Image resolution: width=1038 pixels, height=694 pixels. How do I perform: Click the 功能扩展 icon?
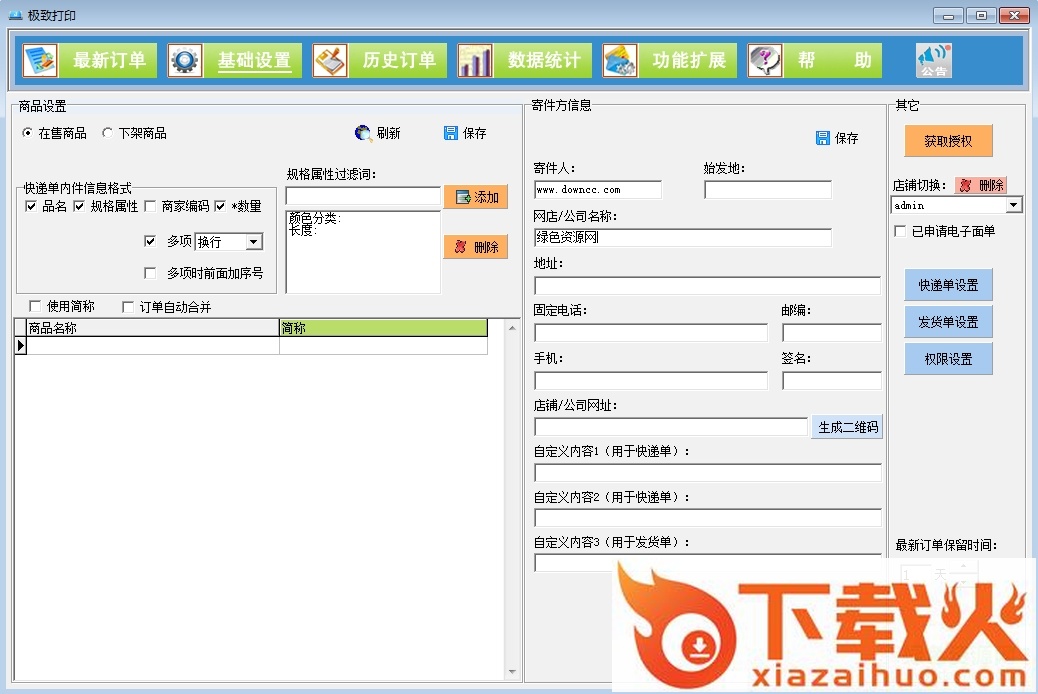620,61
